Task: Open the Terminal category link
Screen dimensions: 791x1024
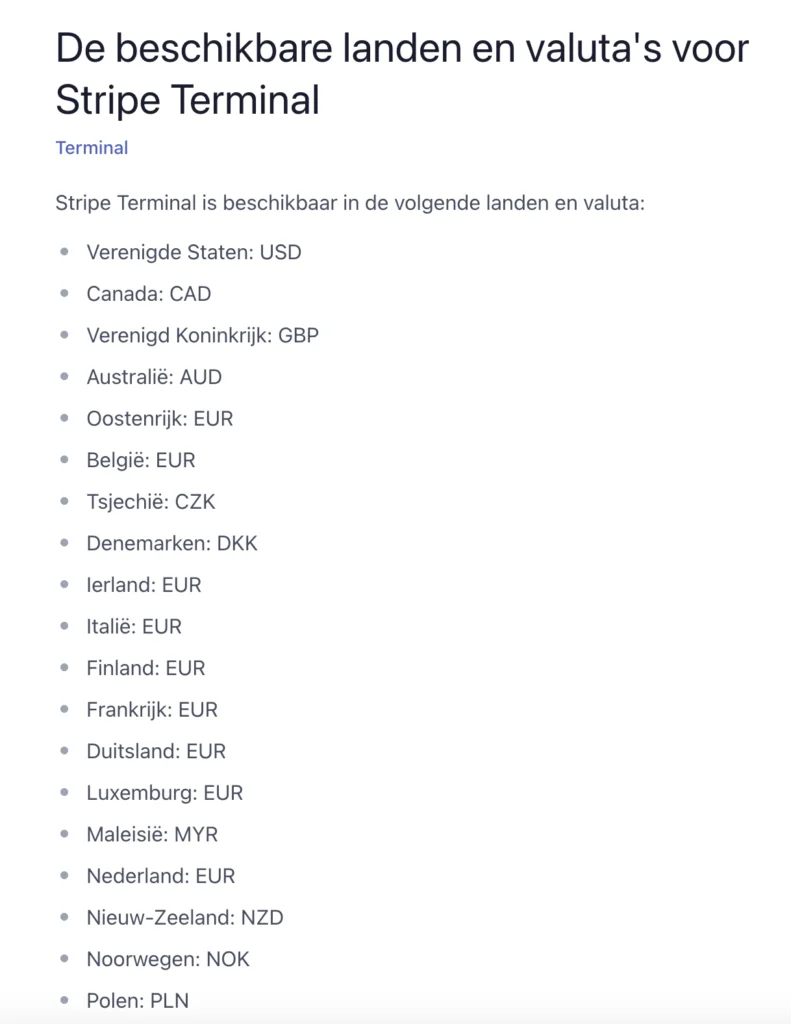Action: [x=92, y=148]
